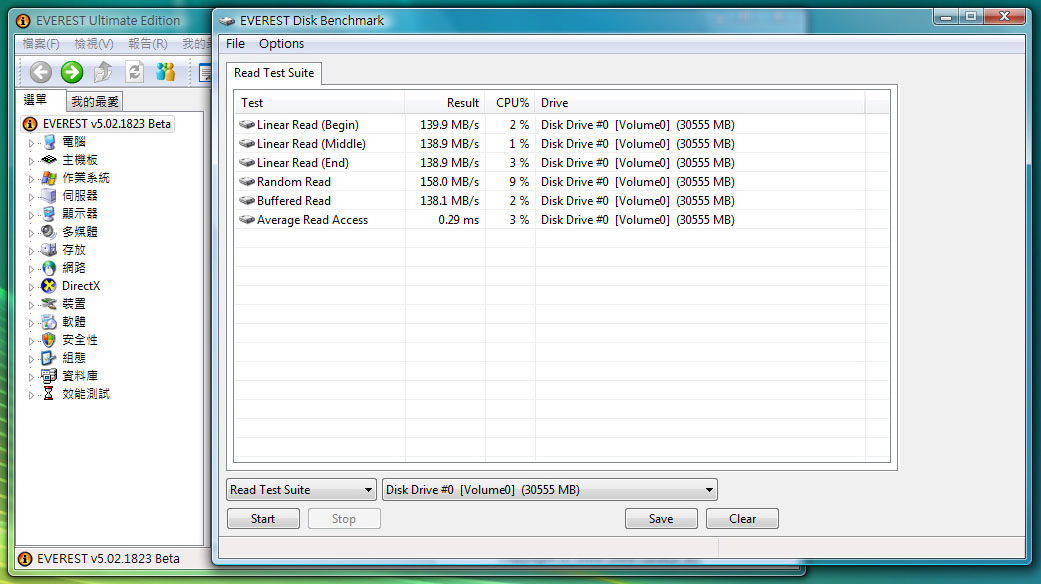1041x584 pixels.
Task: Click the 存放 storage icon
Action: tap(48, 250)
